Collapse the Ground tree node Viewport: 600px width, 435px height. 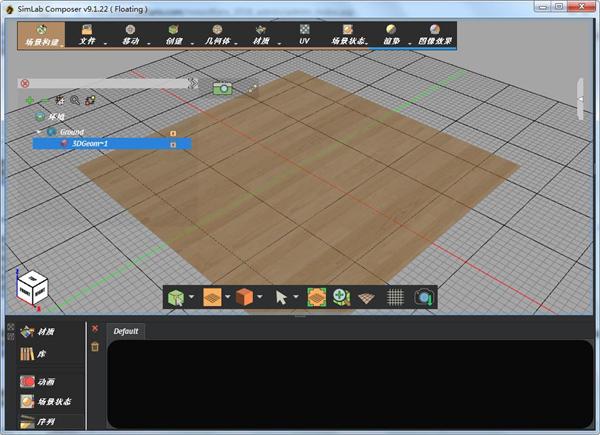[x=40, y=132]
